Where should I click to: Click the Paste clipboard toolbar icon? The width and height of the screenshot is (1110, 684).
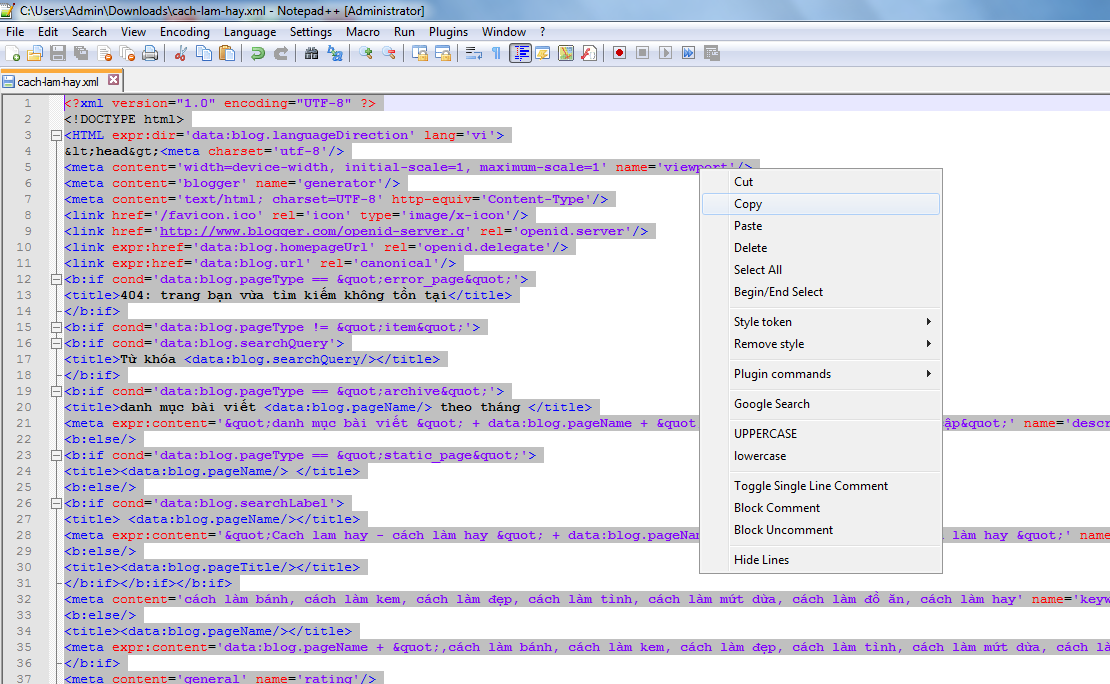[x=227, y=53]
